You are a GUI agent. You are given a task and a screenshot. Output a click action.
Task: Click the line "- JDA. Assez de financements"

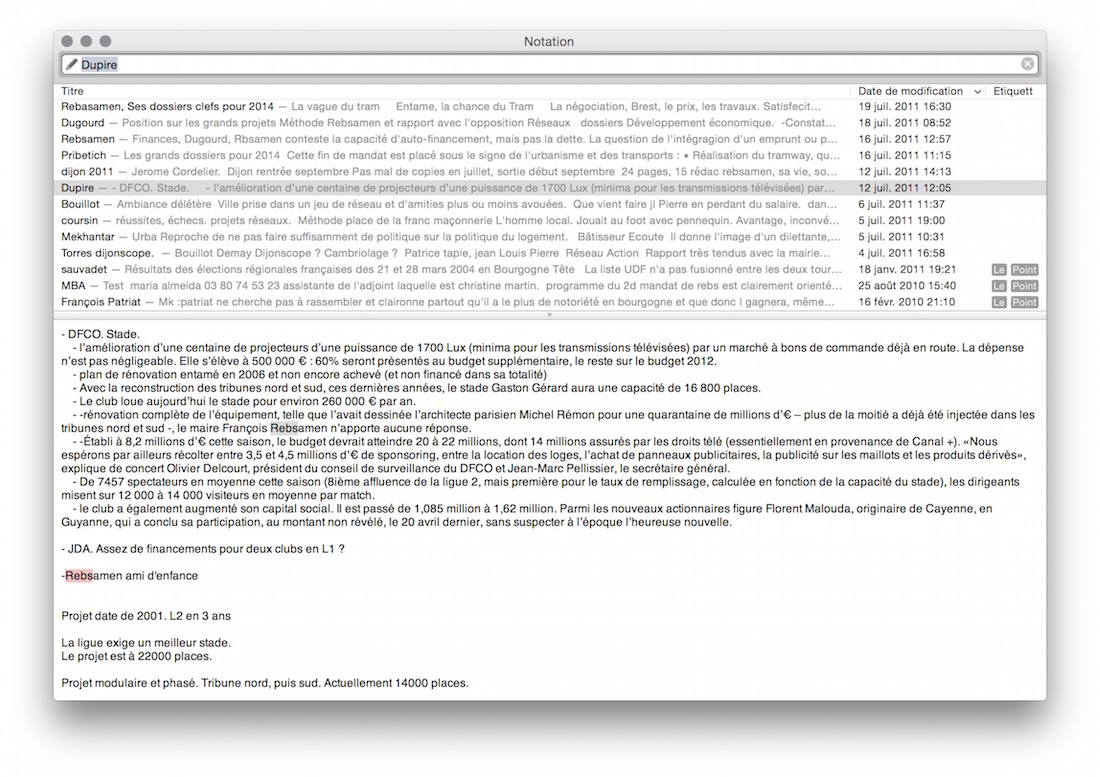click(x=203, y=549)
